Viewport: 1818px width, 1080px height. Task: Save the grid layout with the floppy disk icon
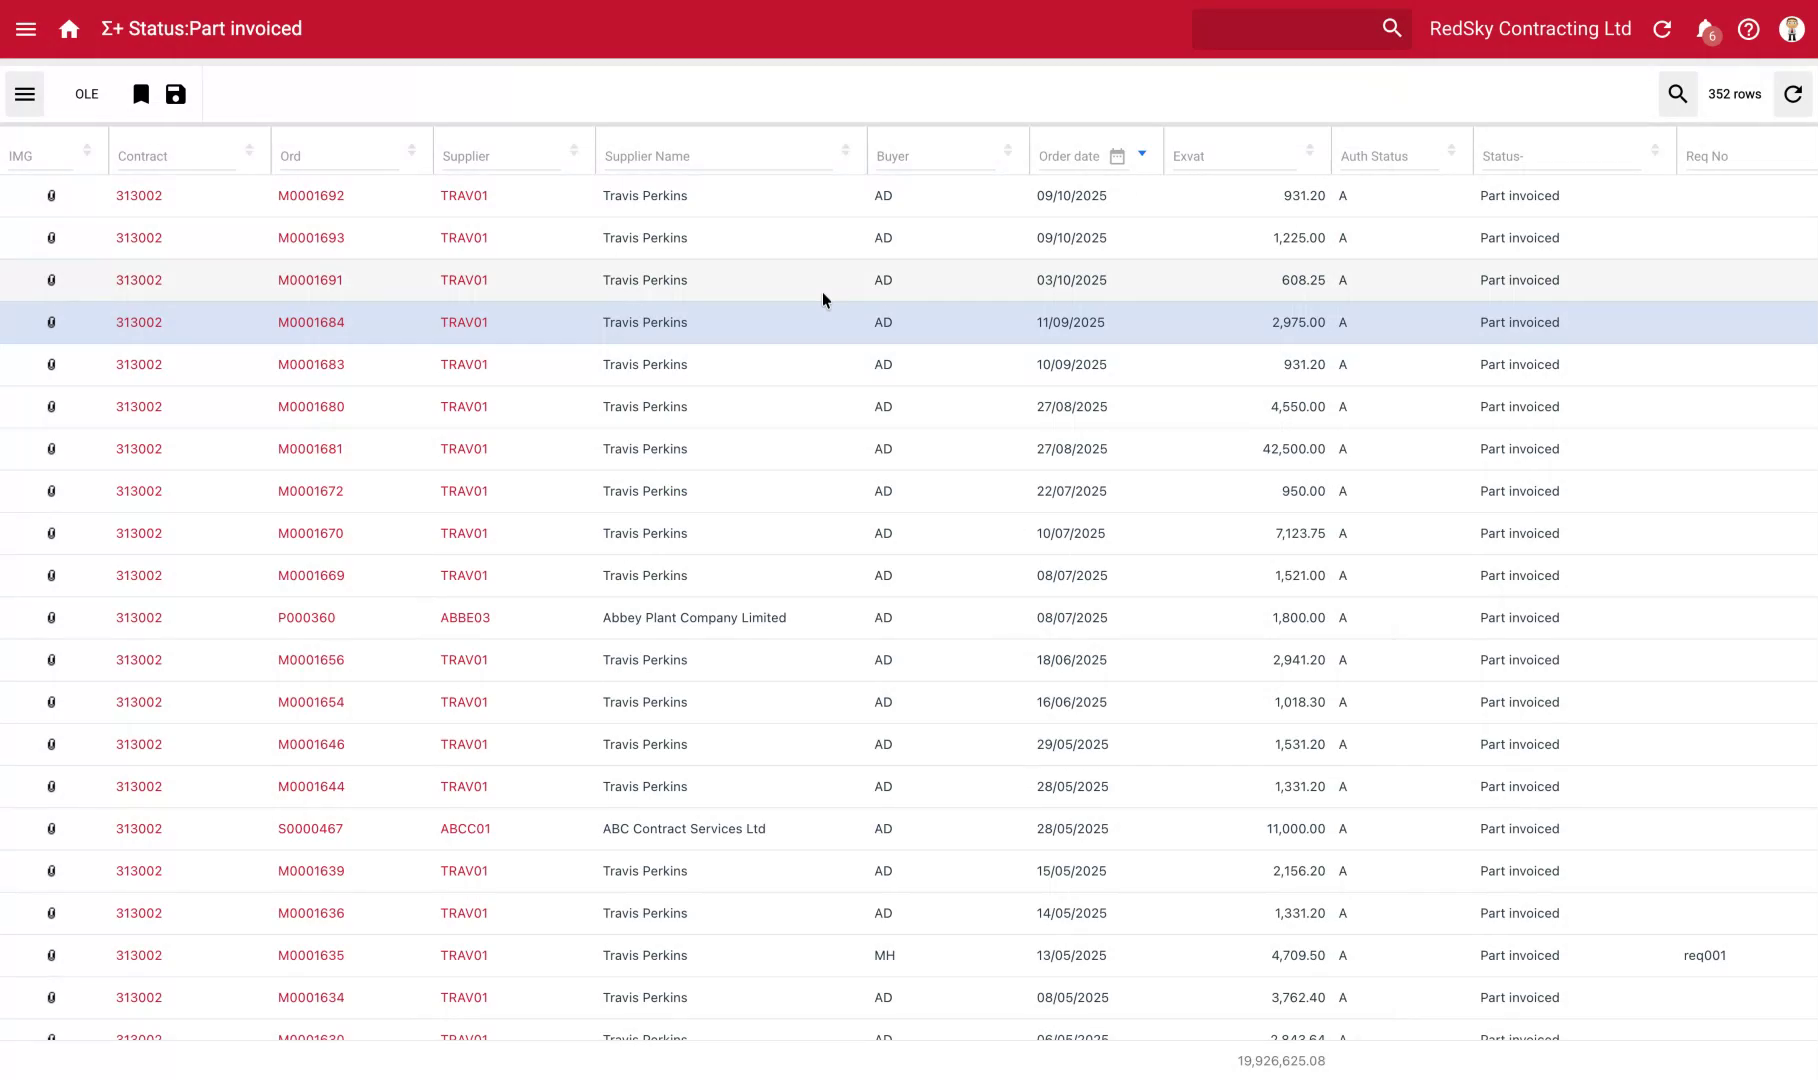tap(175, 93)
